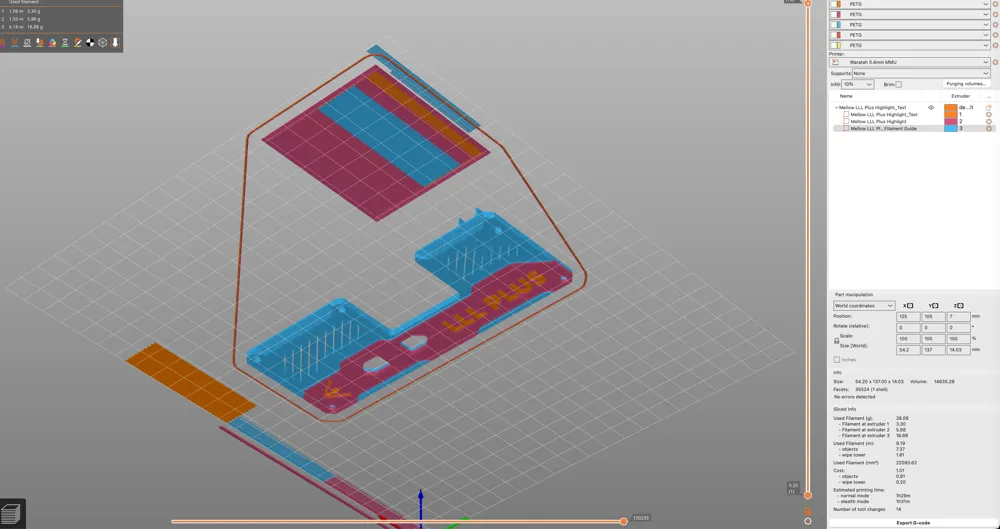Click the Extruder column header
Viewport: 1000px width, 529px height.
pyautogui.click(x=960, y=96)
